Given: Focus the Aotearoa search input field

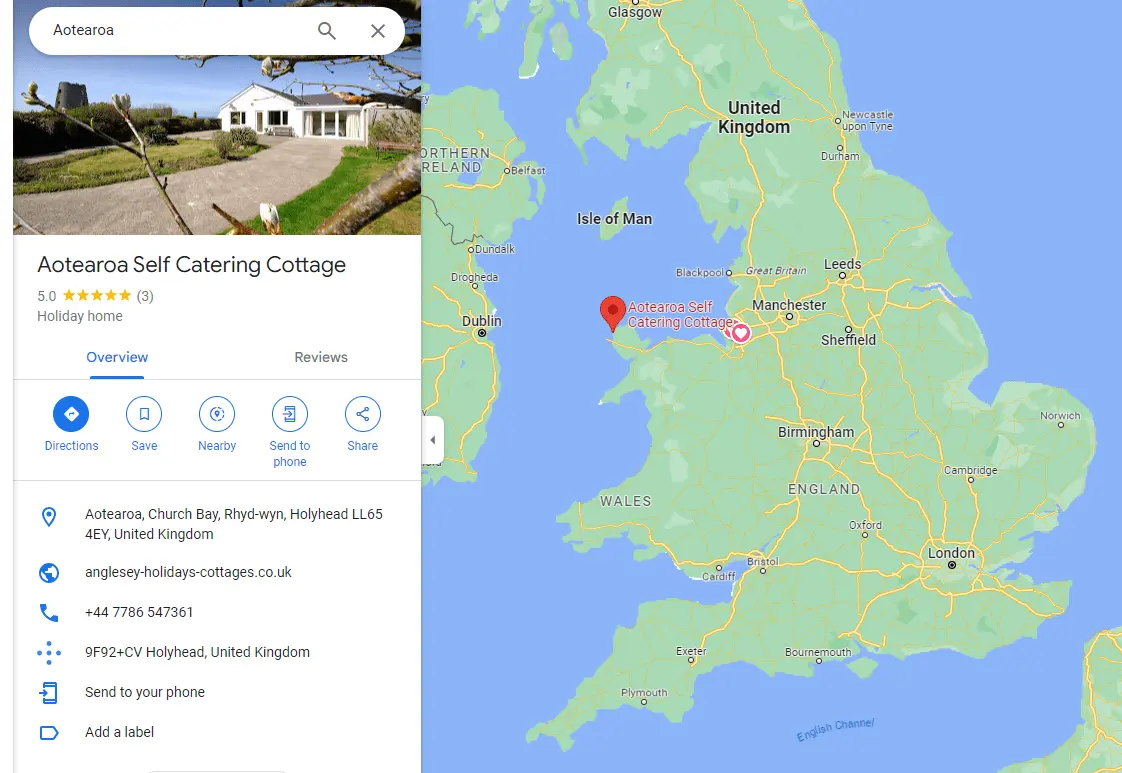Looking at the screenshot, I should pos(179,31).
